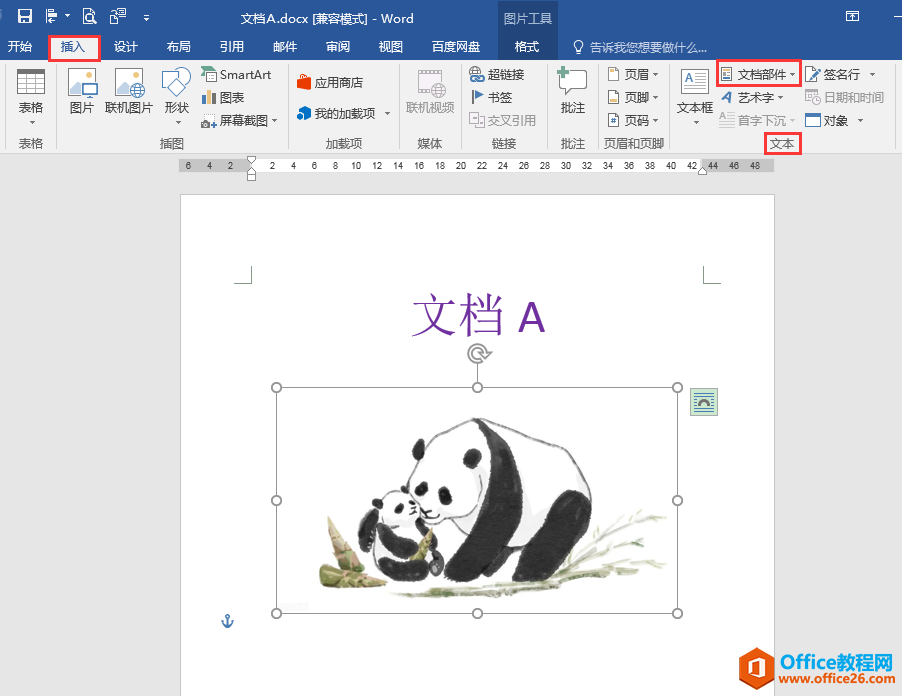Save the document with the floppy icon
Viewport: 902px width, 696px height.
click(x=25, y=16)
